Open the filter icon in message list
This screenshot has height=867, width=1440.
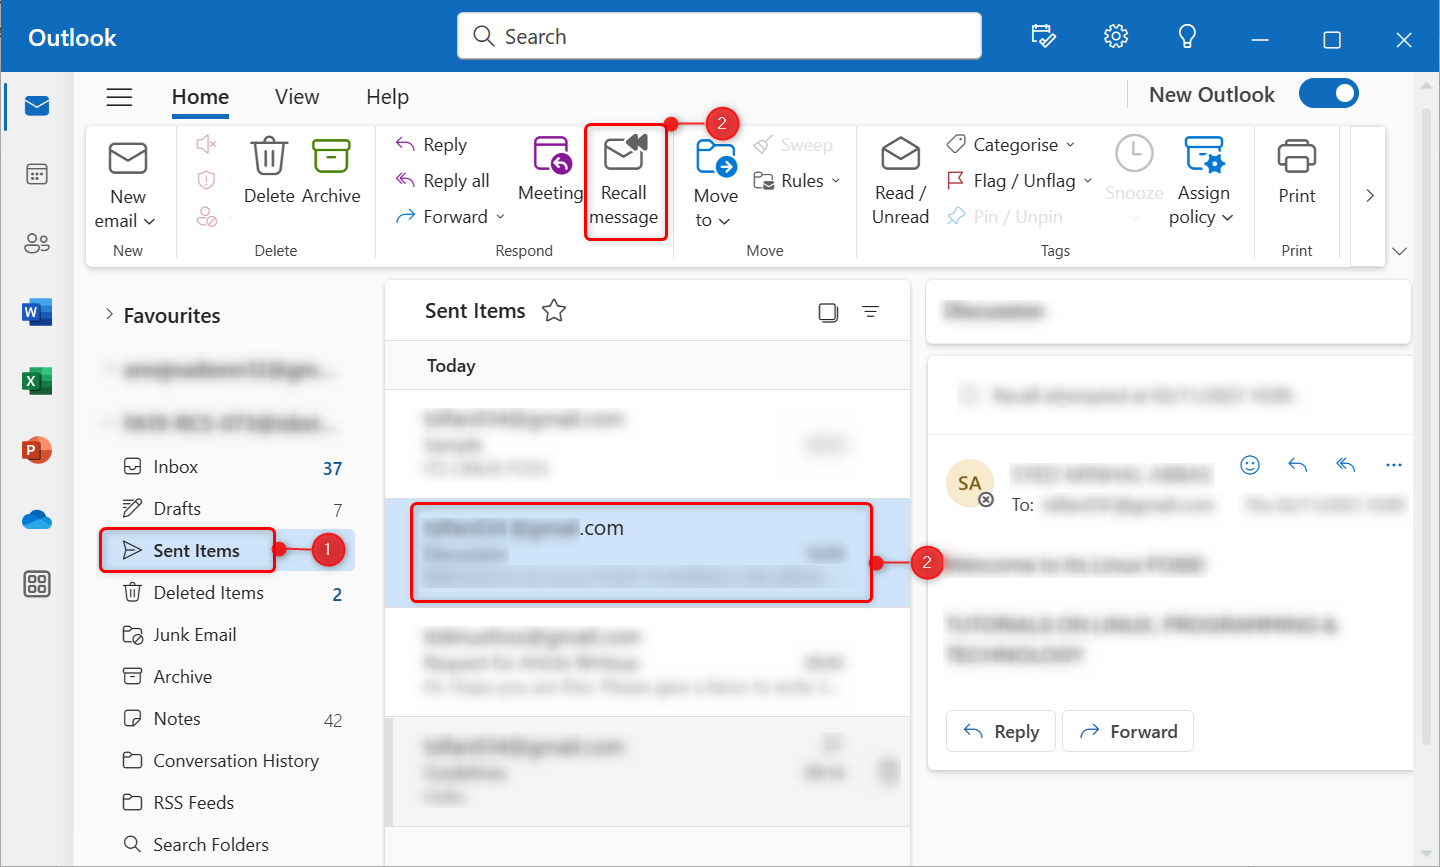click(x=871, y=312)
